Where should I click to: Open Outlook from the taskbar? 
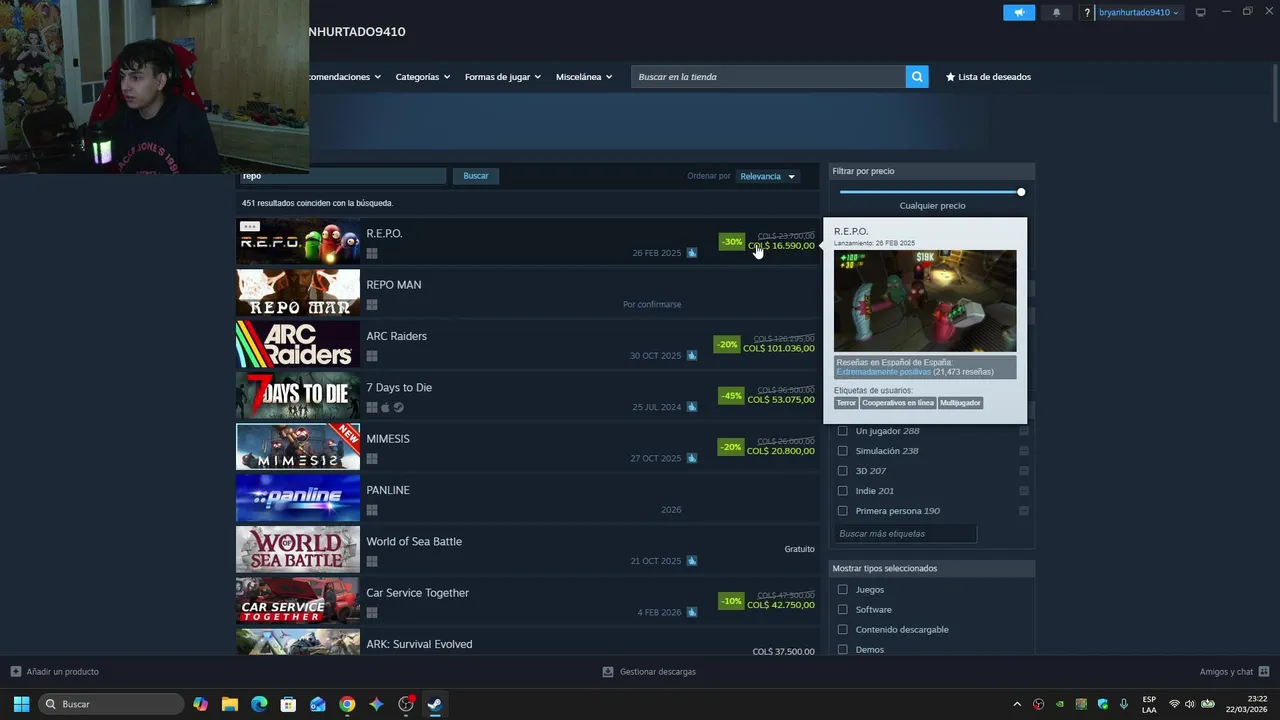pyautogui.click(x=318, y=704)
